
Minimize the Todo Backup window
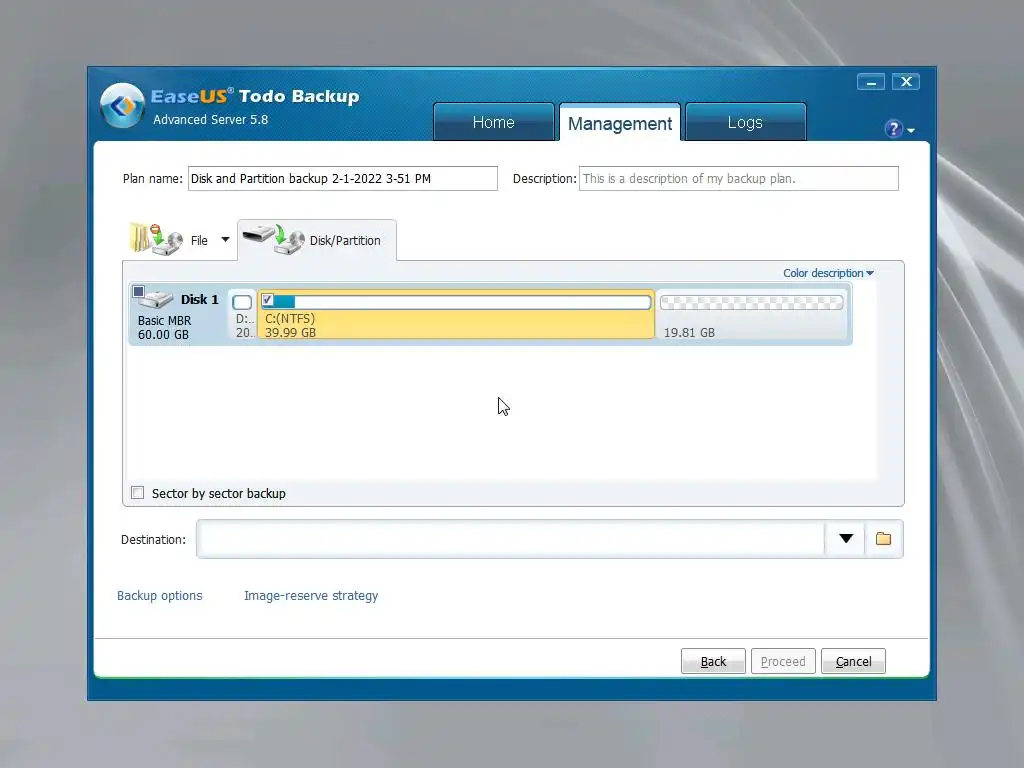871,82
